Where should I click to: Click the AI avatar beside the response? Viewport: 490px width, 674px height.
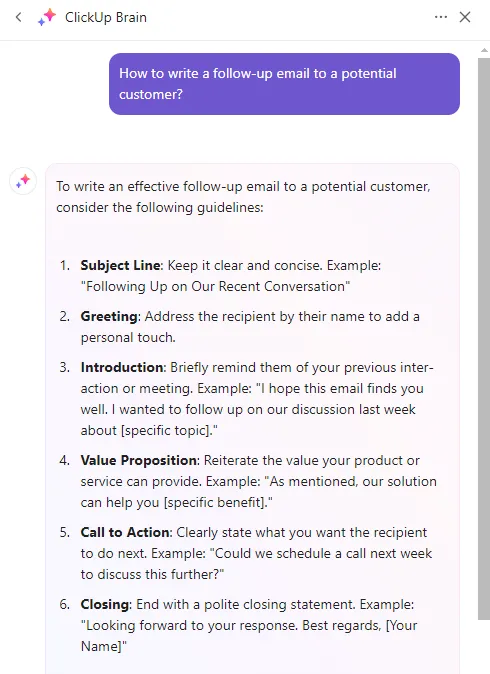pos(23,181)
